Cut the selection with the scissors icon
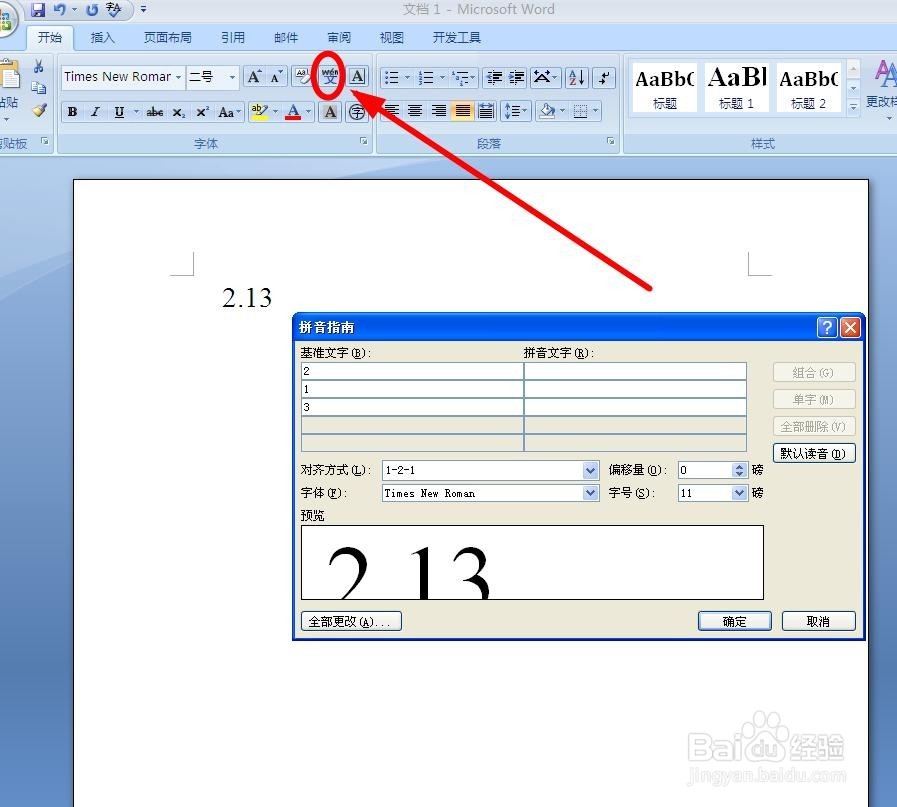 pyautogui.click(x=38, y=66)
